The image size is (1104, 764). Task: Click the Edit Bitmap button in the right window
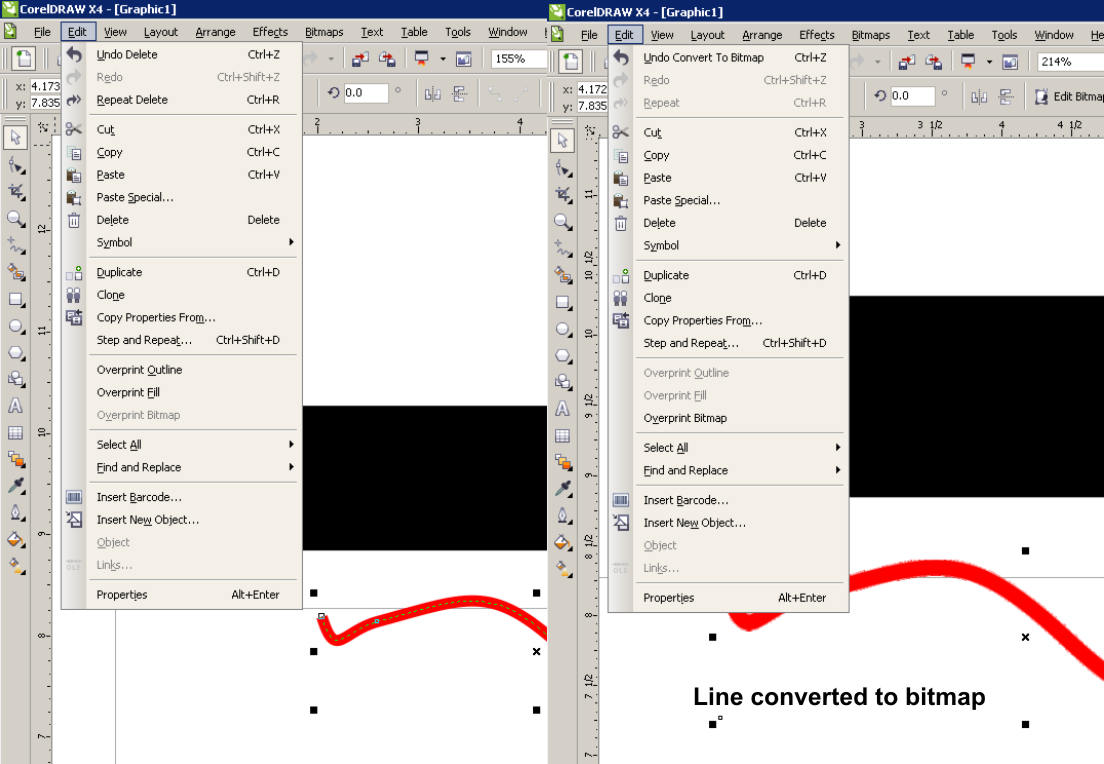[x=1063, y=96]
